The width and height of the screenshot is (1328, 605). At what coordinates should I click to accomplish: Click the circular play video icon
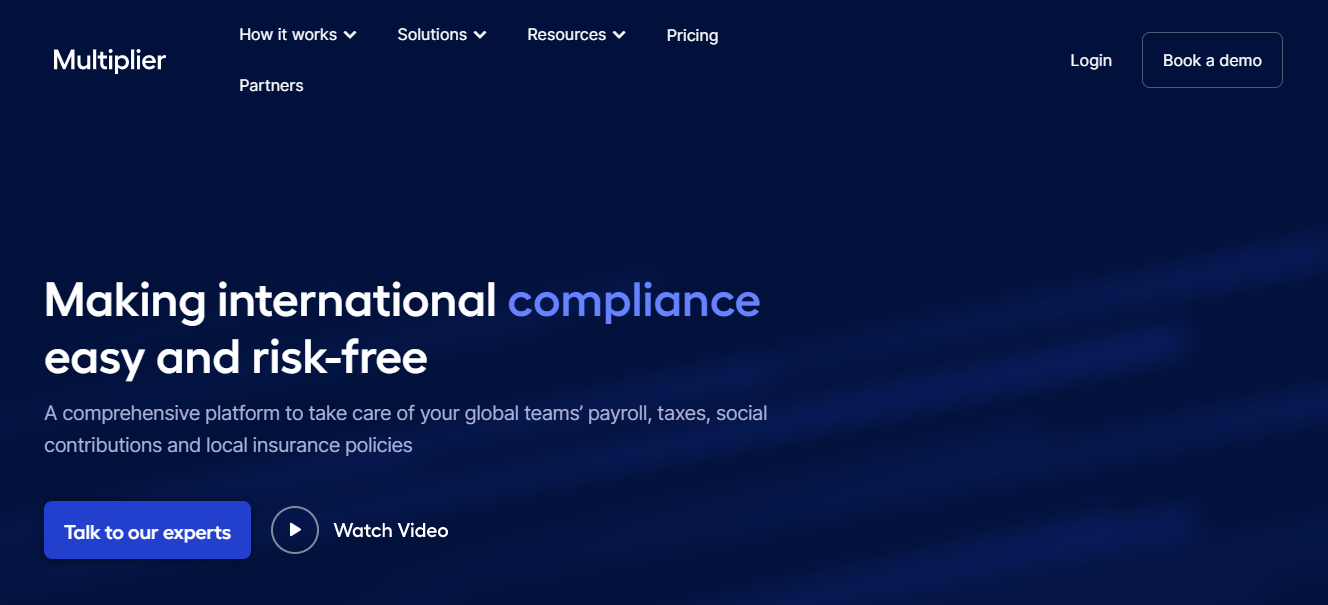coord(295,530)
